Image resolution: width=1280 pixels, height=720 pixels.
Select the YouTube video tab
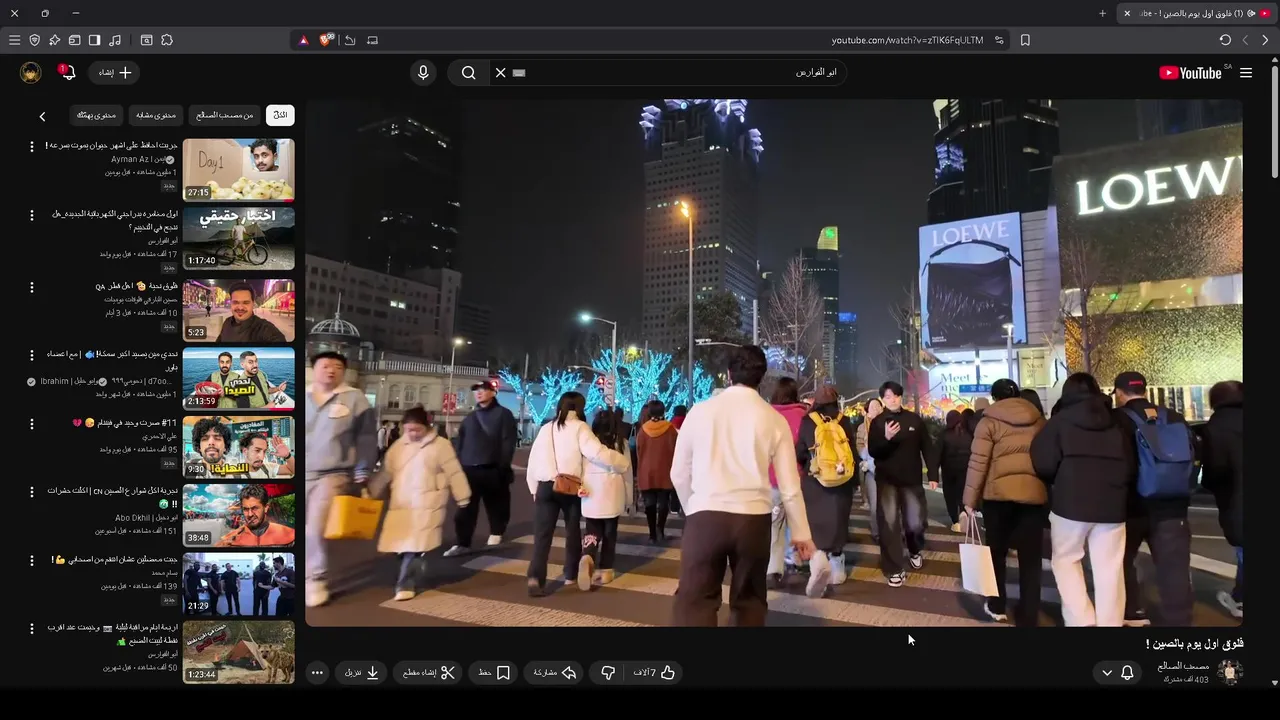click(x=1197, y=13)
